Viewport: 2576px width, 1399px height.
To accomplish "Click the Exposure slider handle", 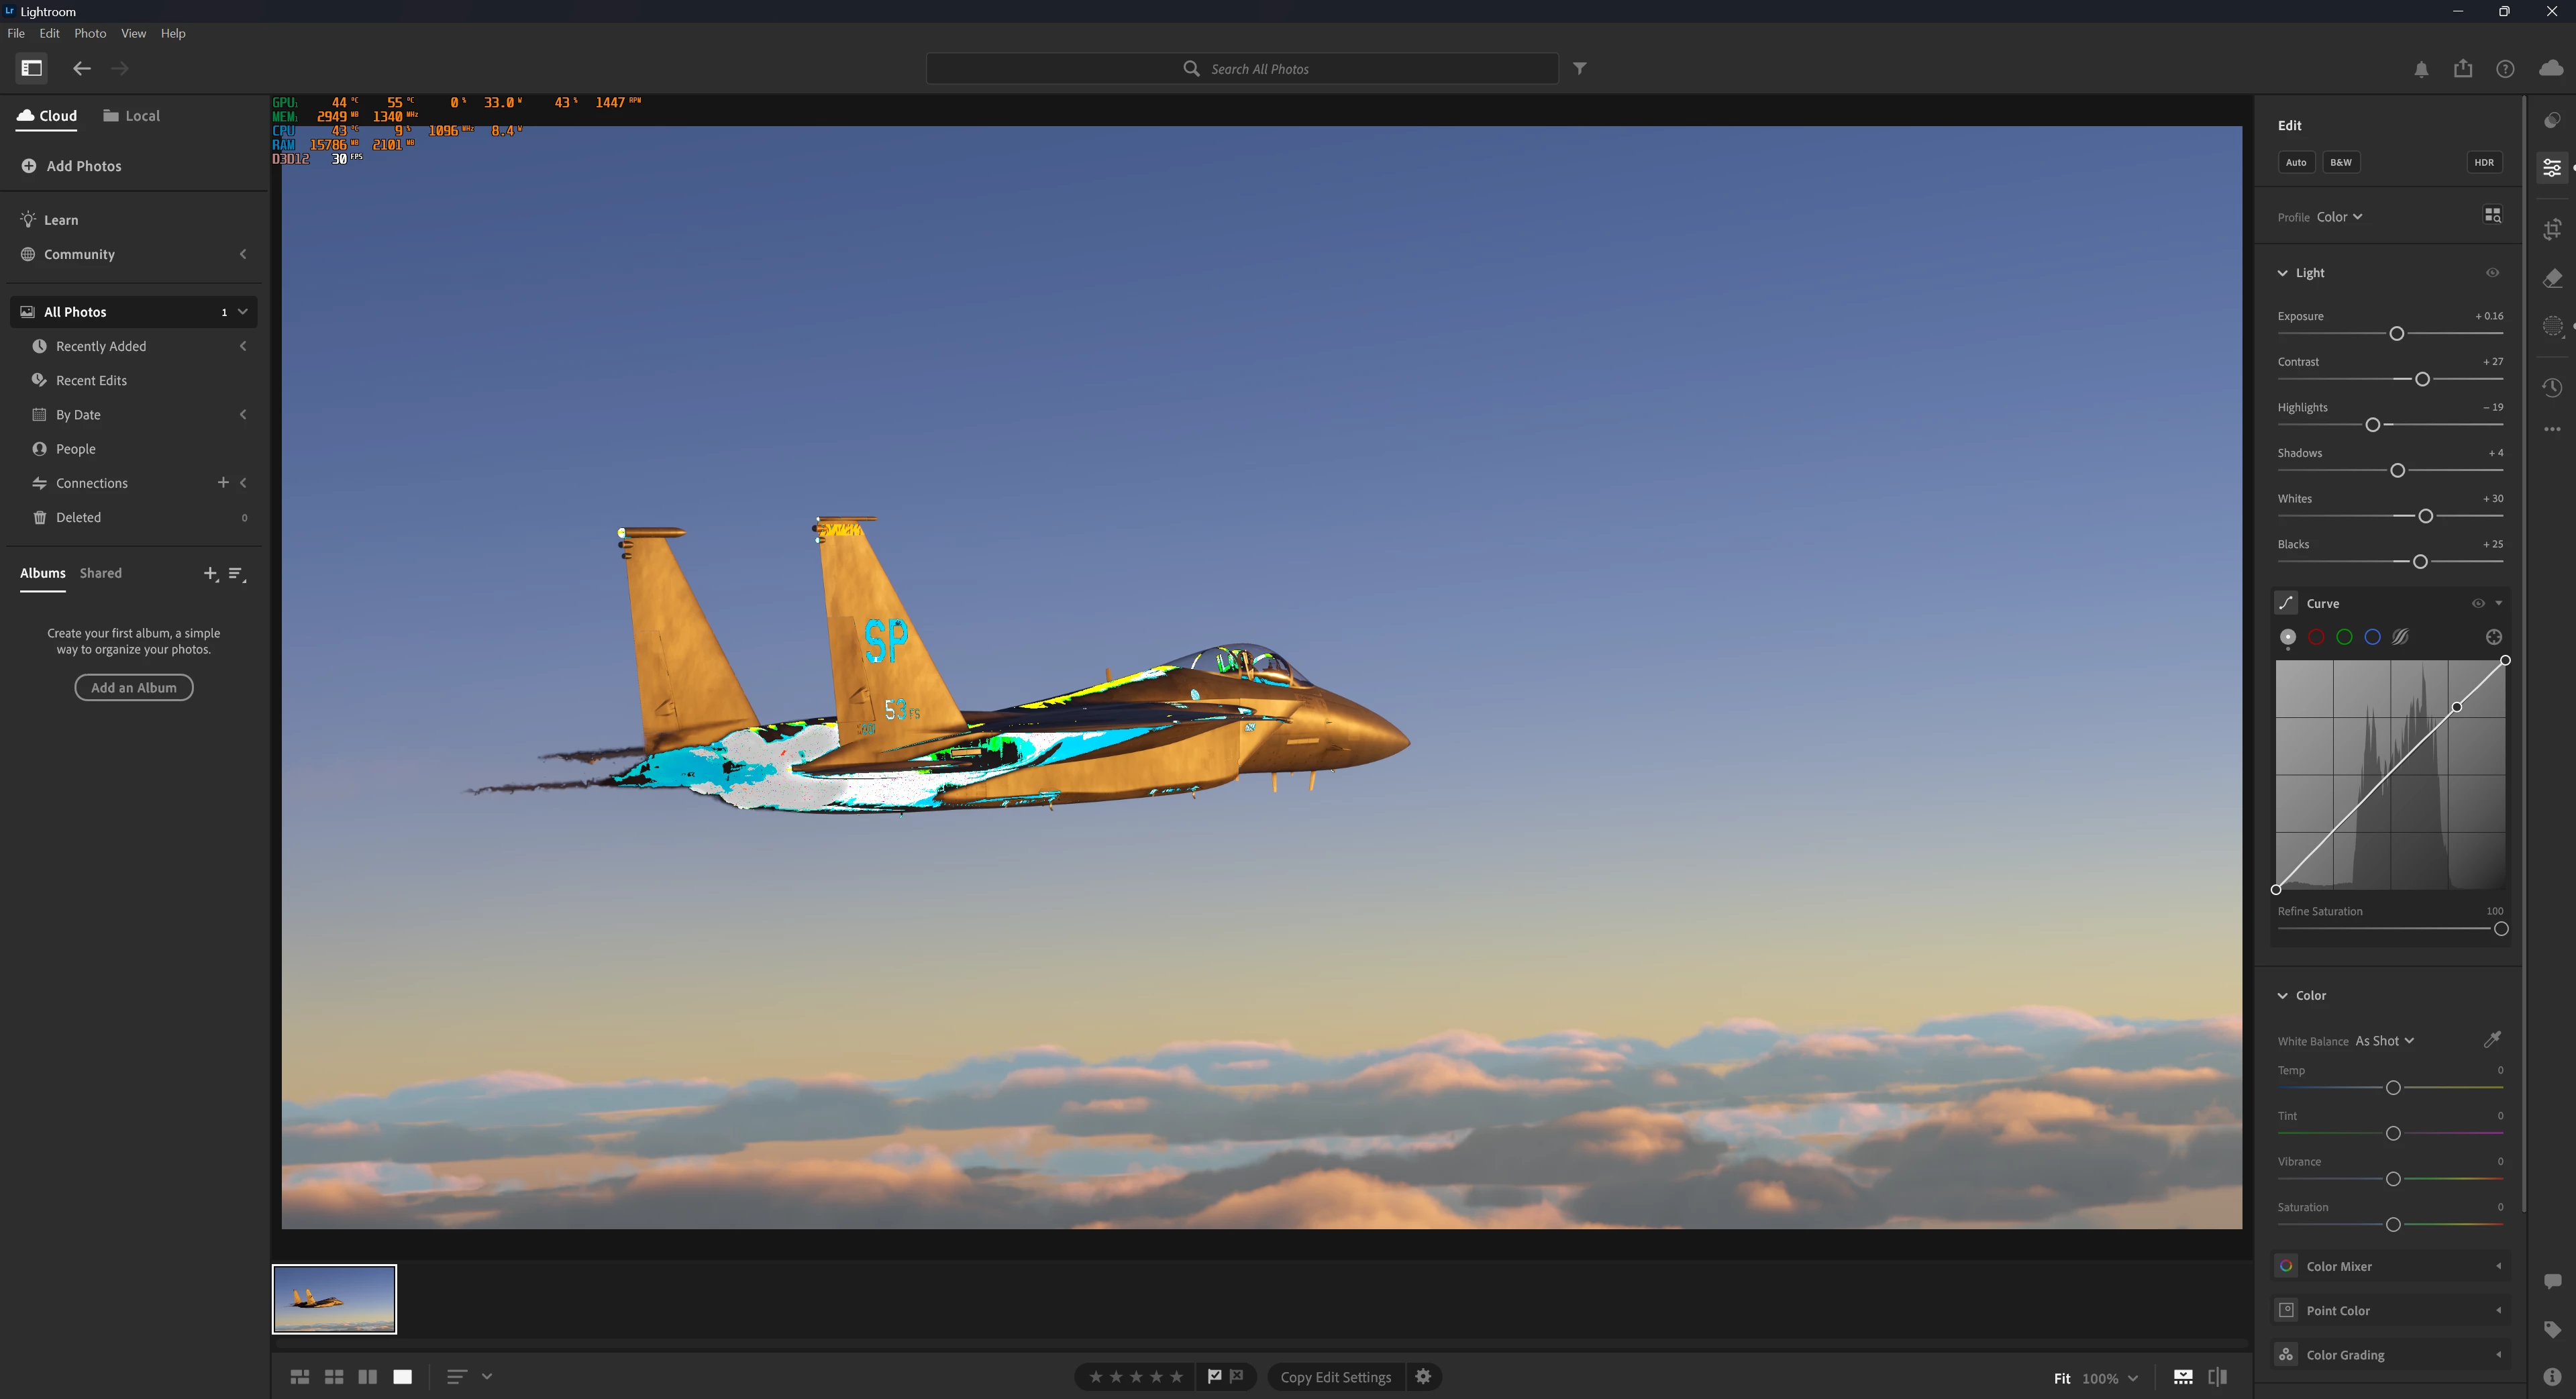I will (2396, 333).
